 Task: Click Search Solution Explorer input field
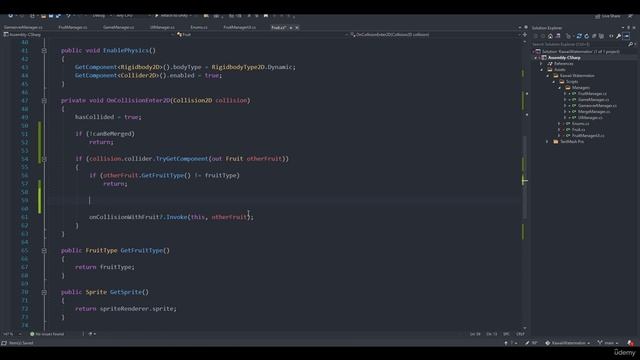click(x=579, y=44)
